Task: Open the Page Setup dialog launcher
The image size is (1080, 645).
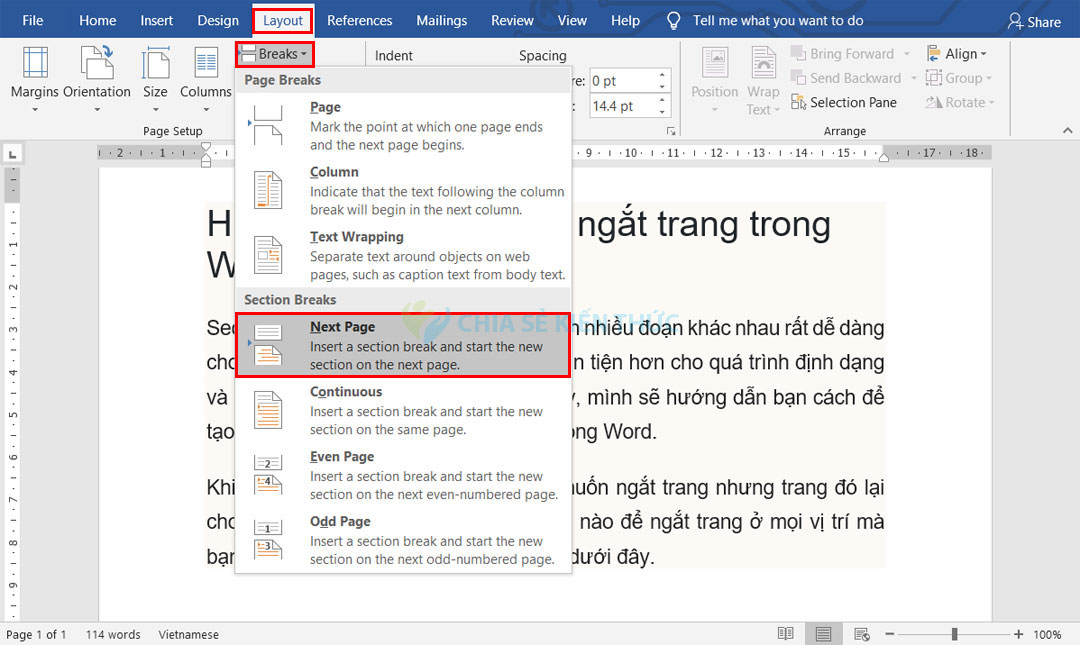Action: click(x=670, y=131)
